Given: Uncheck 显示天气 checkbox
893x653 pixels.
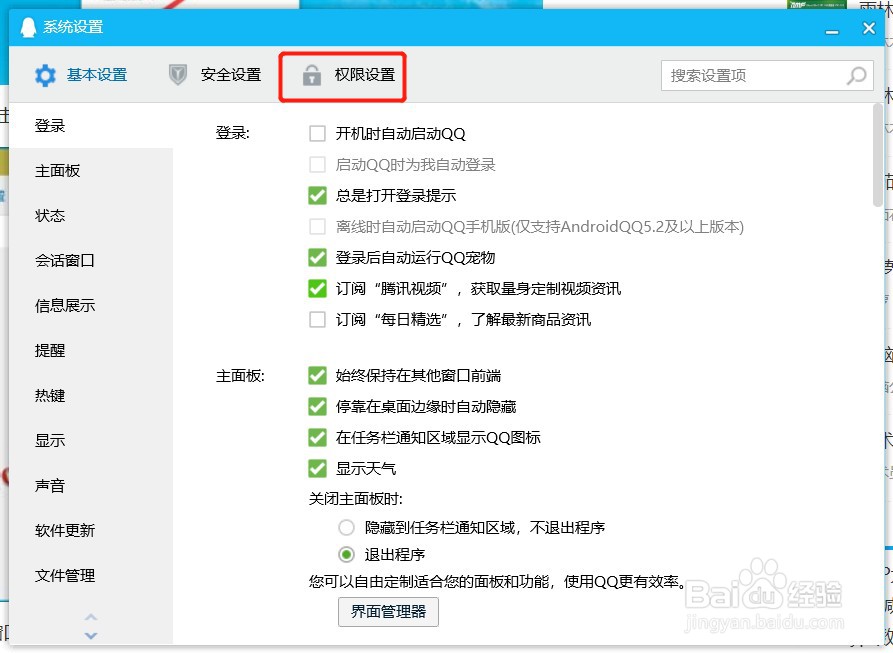Looking at the screenshot, I should click(x=317, y=468).
